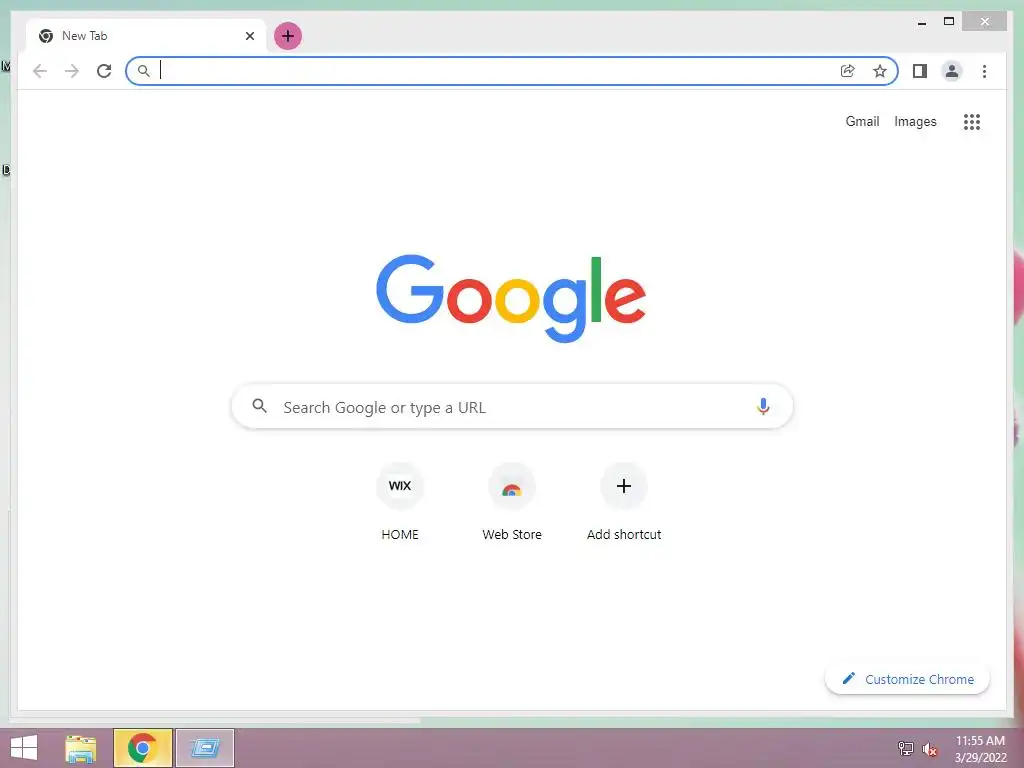This screenshot has height=768, width=1024.
Task: Click Add shortcut plus tile
Action: point(624,486)
